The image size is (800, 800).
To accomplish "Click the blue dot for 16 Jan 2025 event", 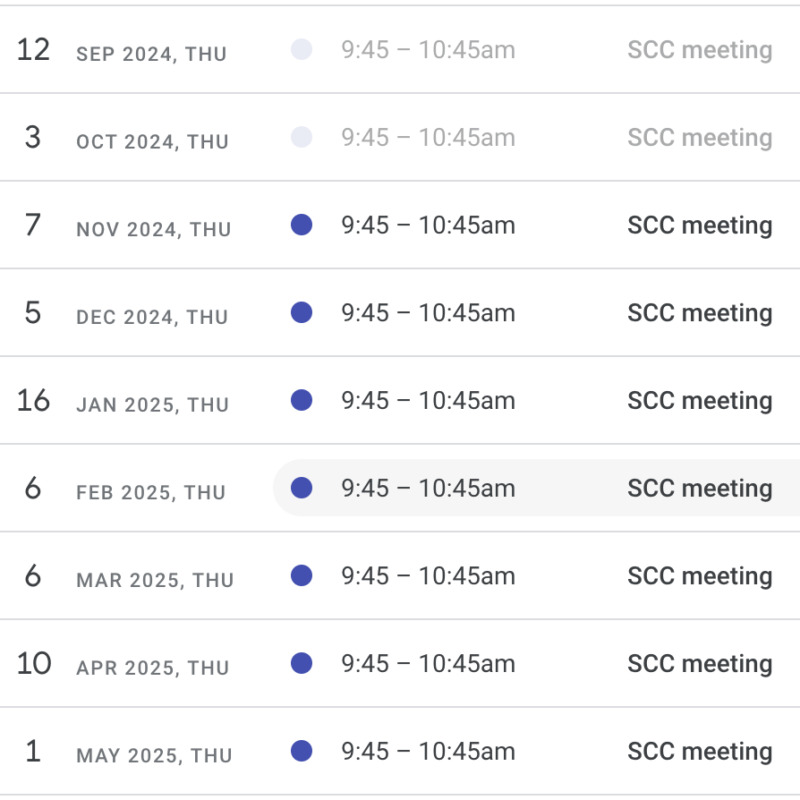I will pyautogui.click(x=302, y=401).
